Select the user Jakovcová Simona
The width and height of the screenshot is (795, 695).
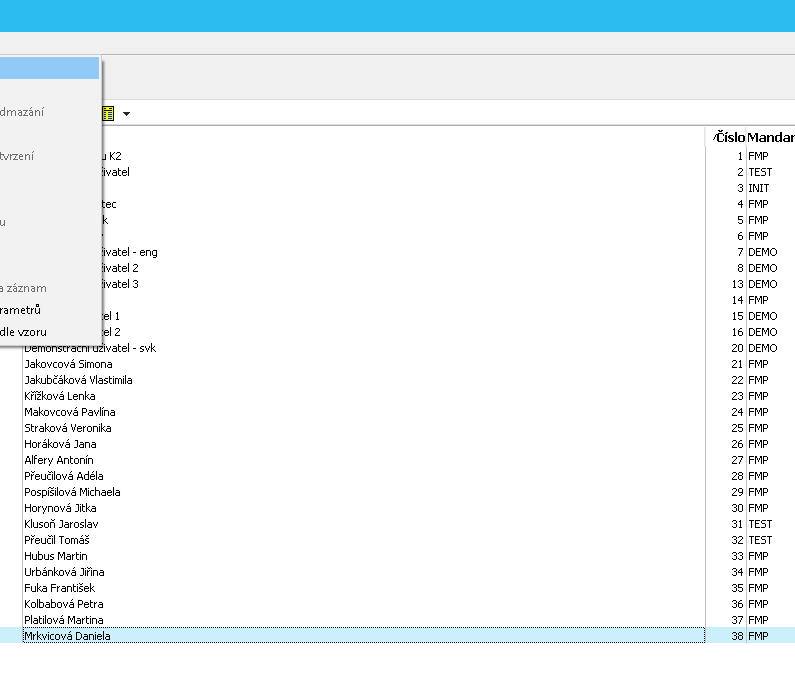(x=68, y=364)
